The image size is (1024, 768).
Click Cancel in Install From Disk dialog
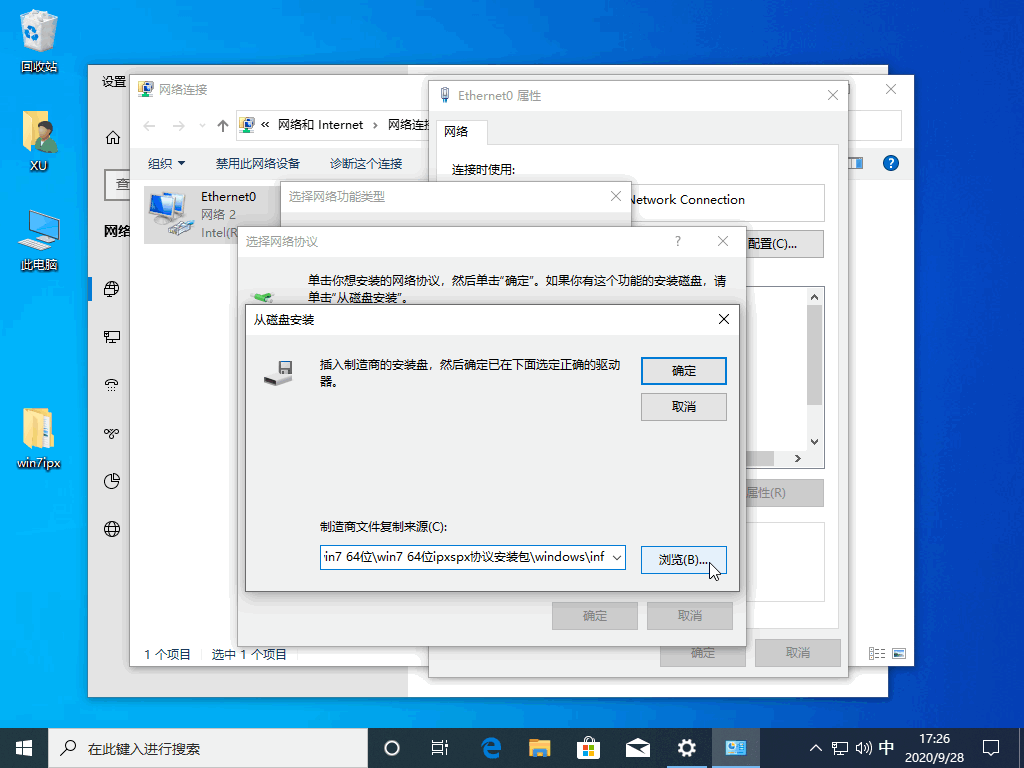coord(684,407)
